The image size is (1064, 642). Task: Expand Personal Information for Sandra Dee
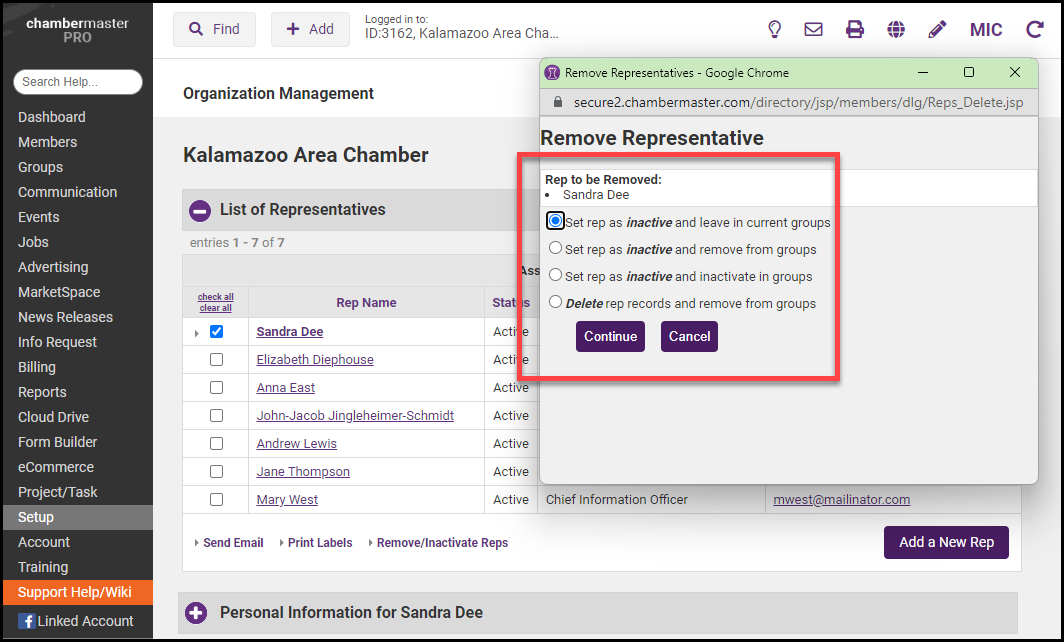(x=196, y=612)
